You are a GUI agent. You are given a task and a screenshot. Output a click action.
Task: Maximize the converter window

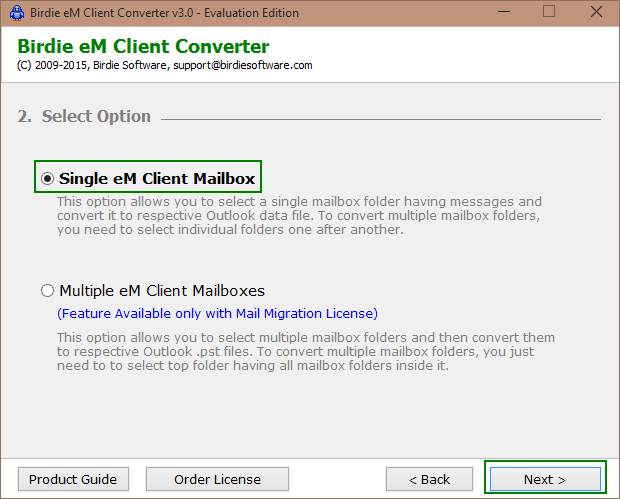point(549,12)
